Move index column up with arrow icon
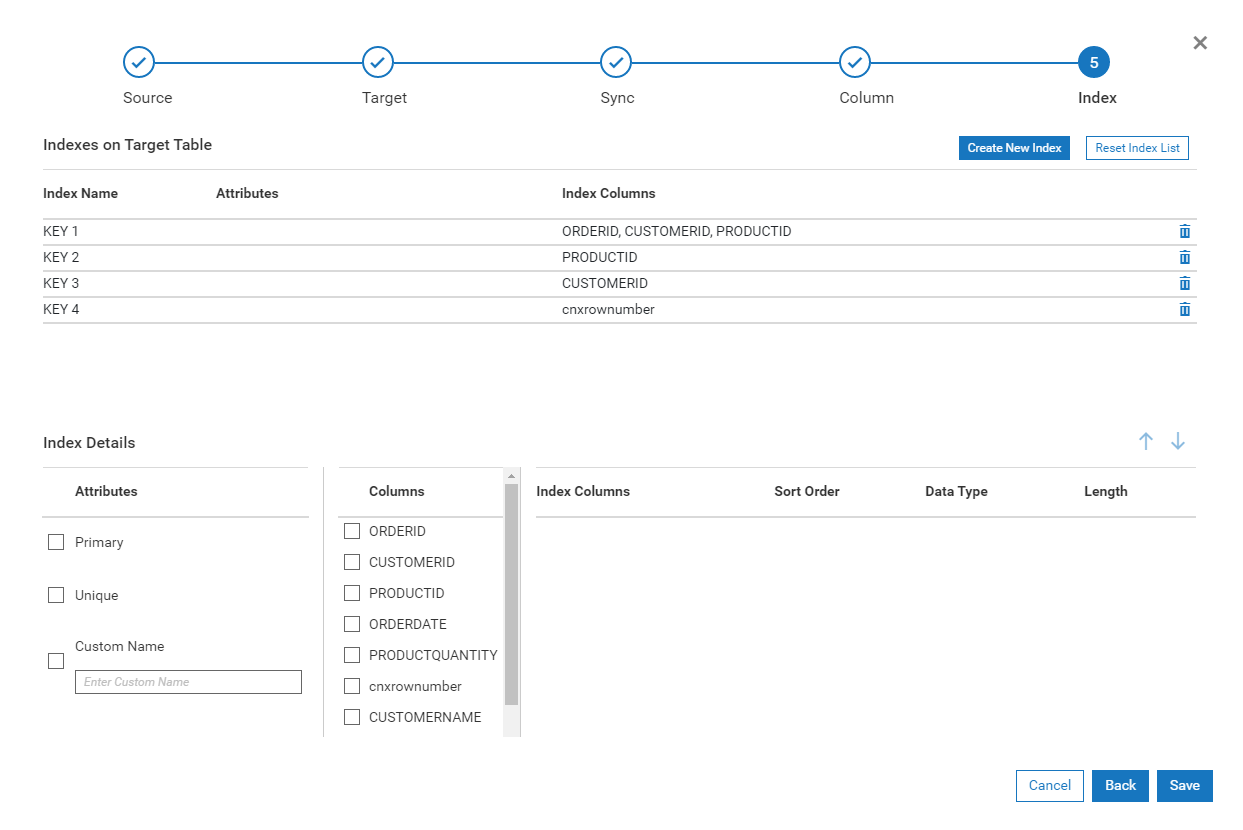Screen dimensions: 1243x830 (1146, 441)
